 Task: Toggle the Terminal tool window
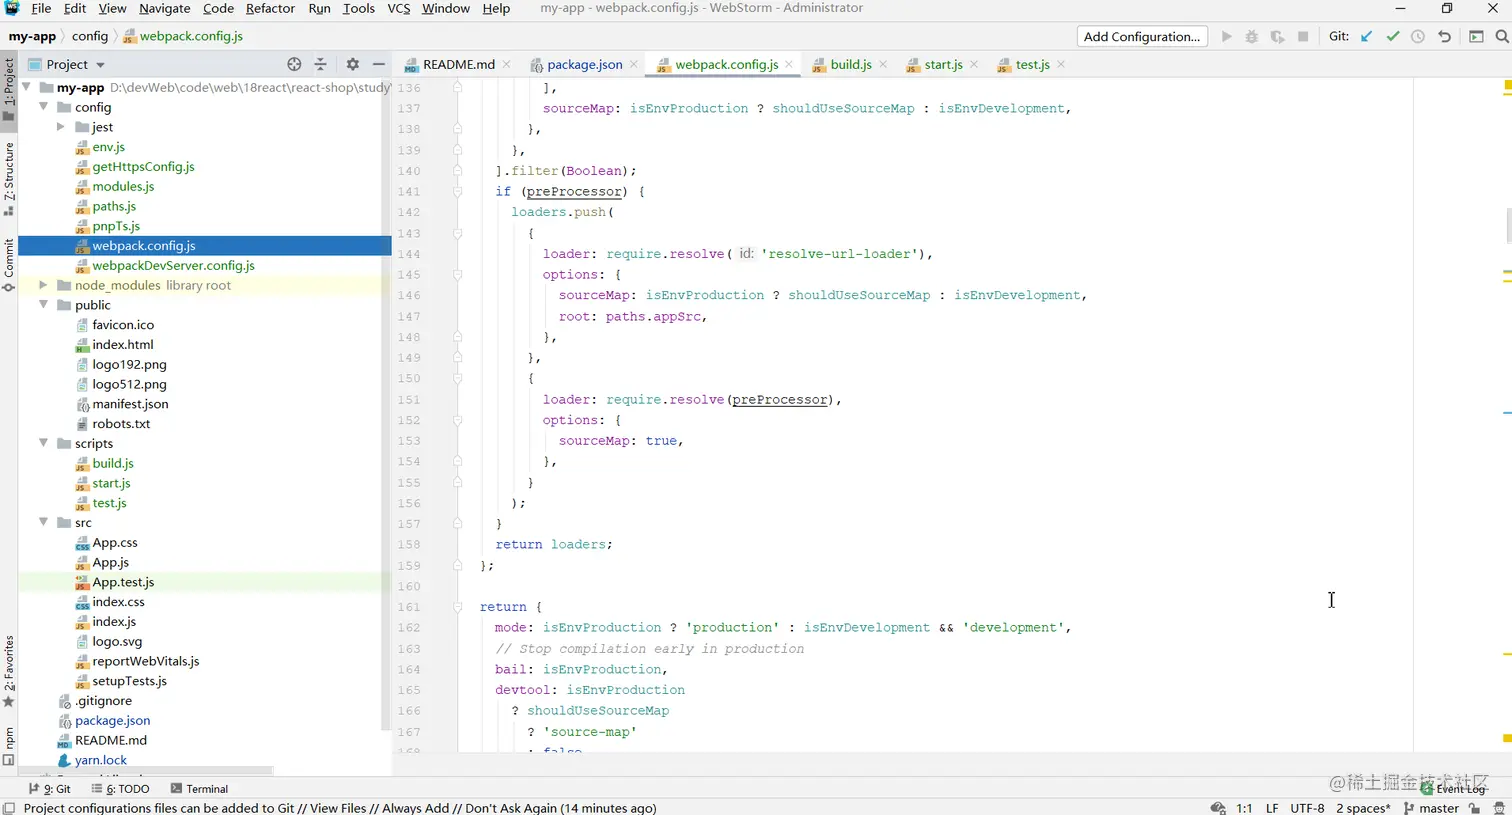pos(199,789)
